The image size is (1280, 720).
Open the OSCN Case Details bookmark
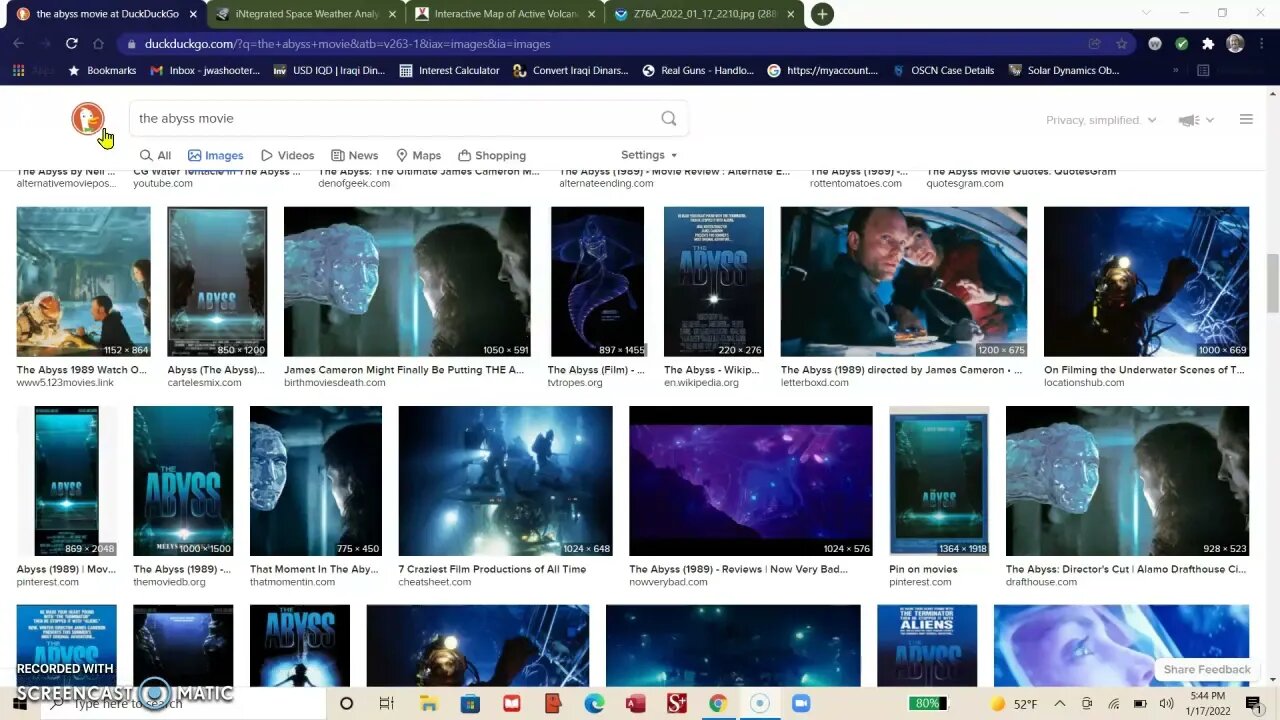[x=942, y=71]
